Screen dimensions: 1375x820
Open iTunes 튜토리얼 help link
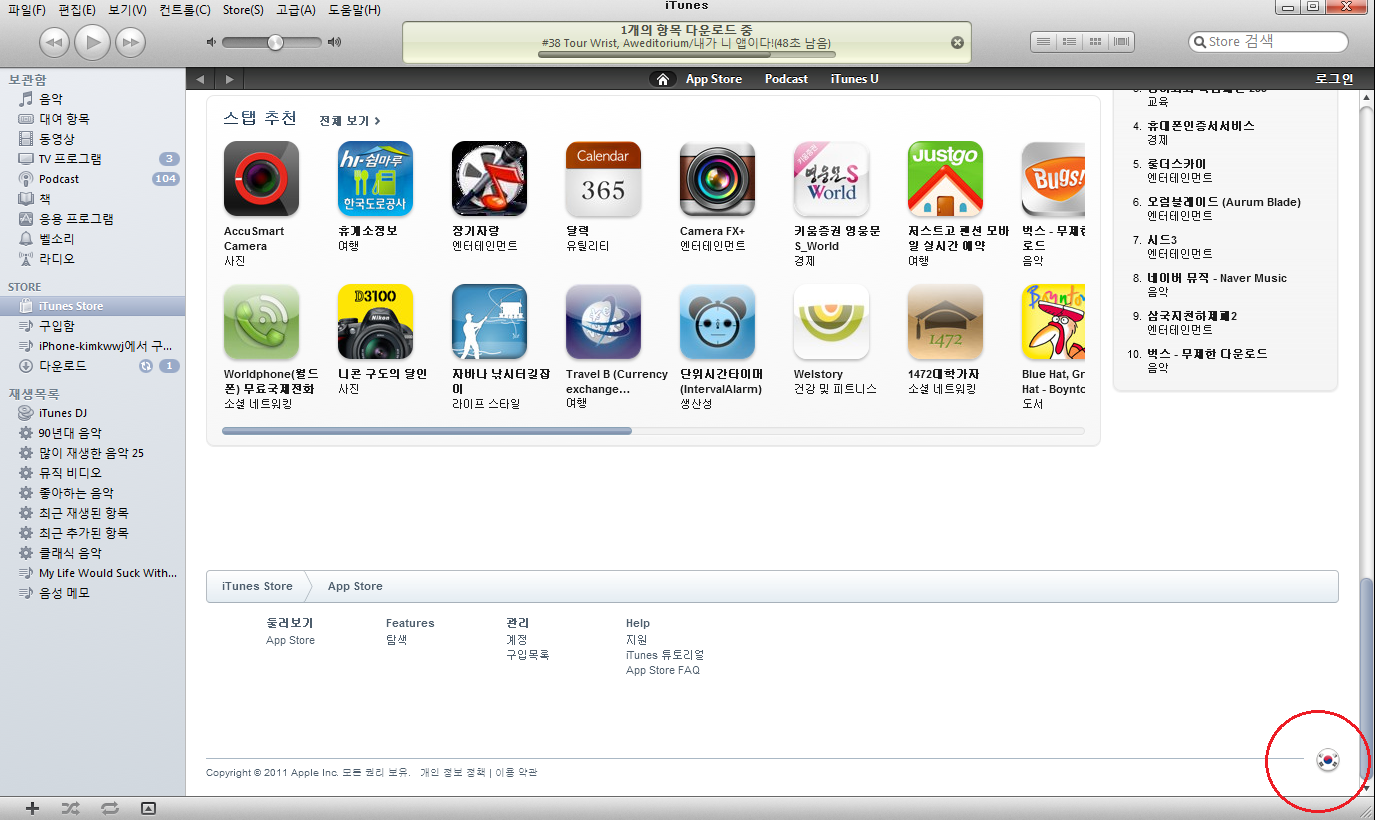665,655
